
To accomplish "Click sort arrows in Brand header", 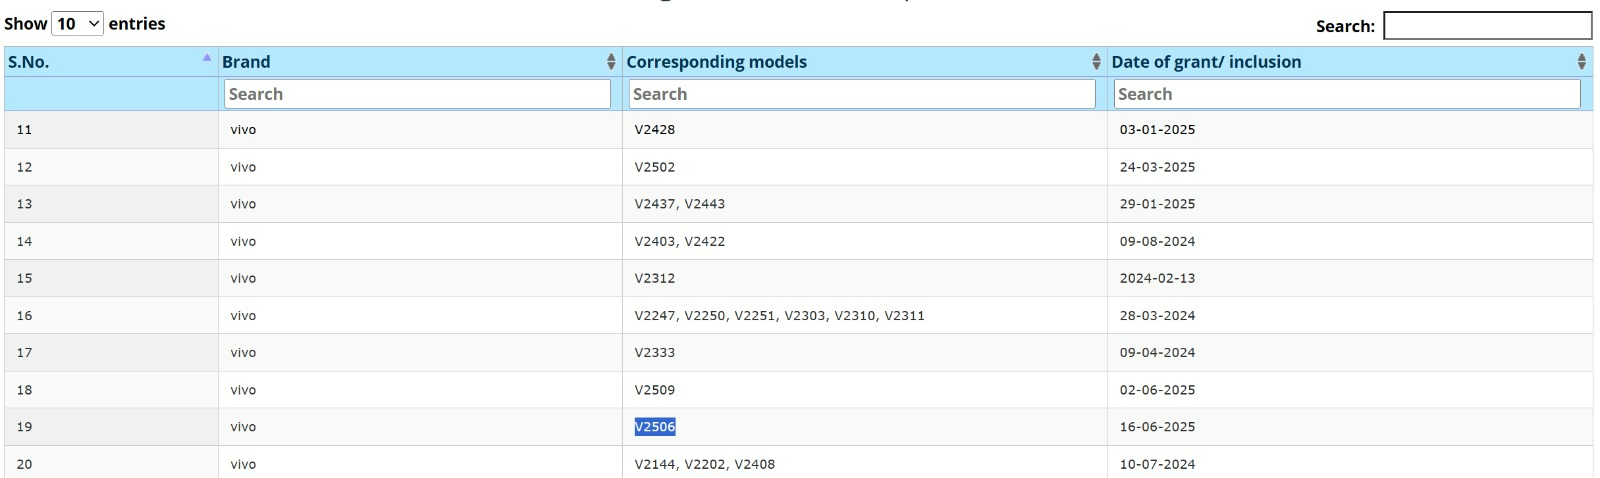I will (x=611, y=62).
